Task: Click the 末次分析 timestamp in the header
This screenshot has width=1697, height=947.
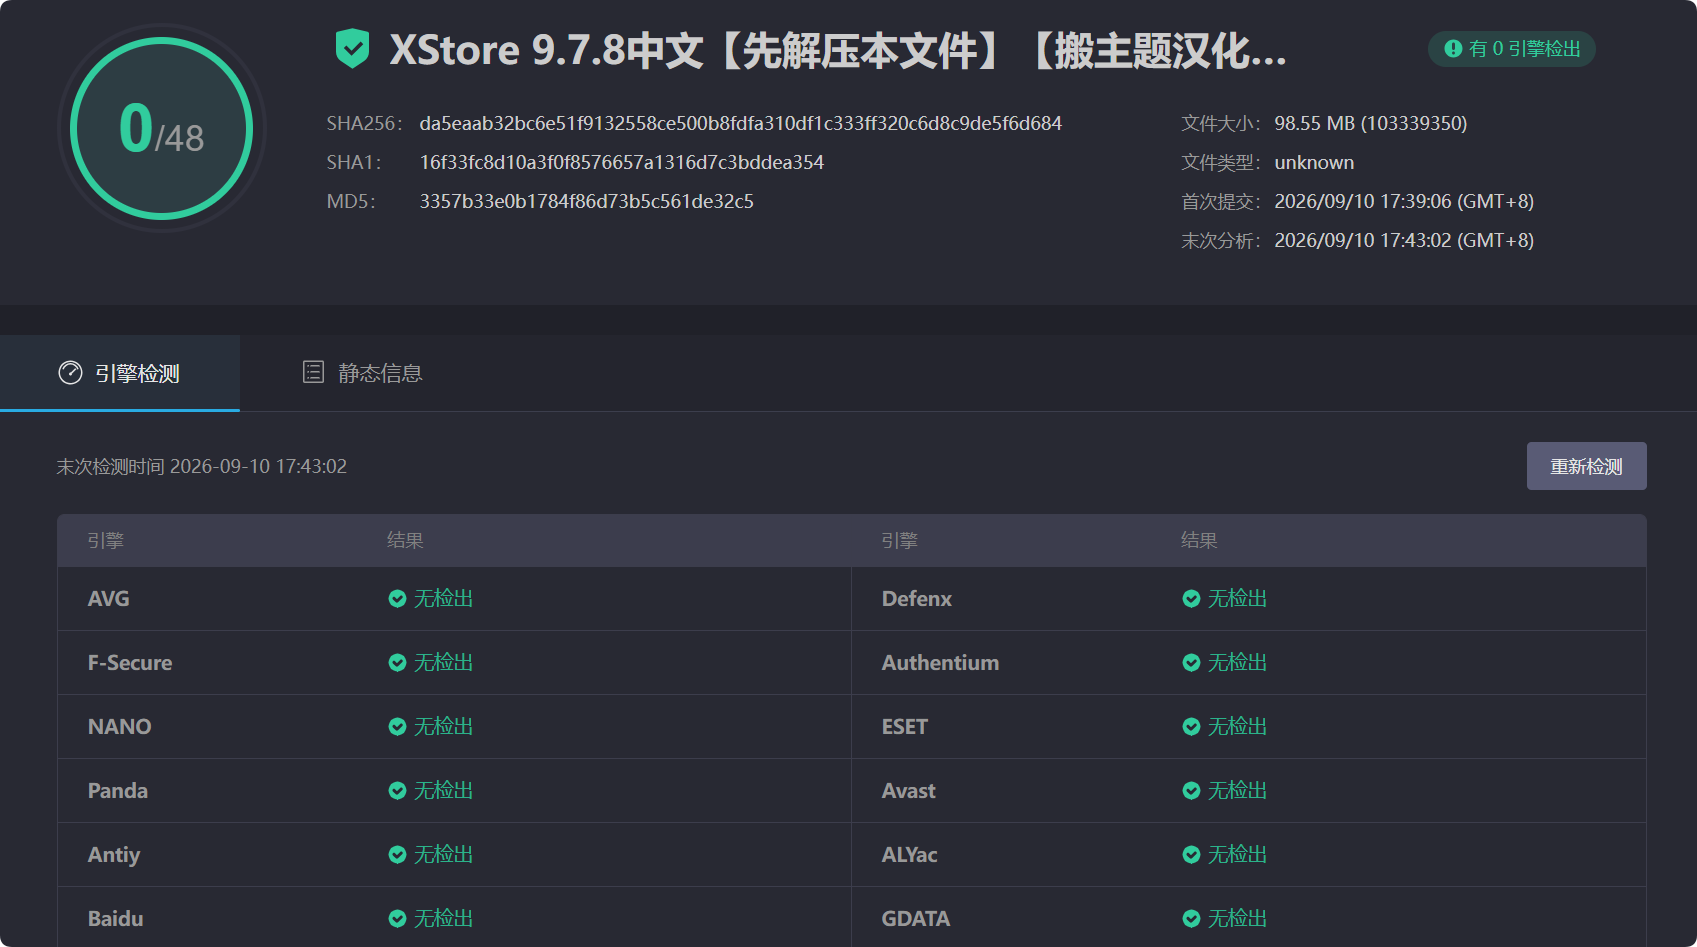Action: [1404, 240]
